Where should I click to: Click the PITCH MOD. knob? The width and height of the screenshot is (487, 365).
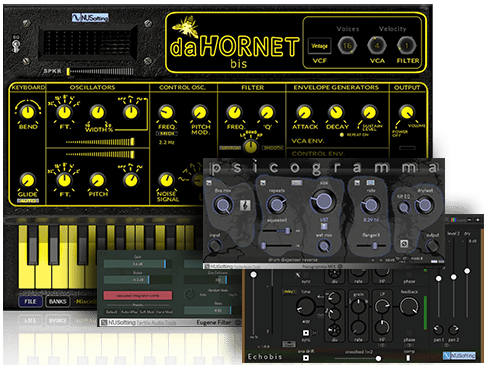pyautogui.click(x=200, y=112)
